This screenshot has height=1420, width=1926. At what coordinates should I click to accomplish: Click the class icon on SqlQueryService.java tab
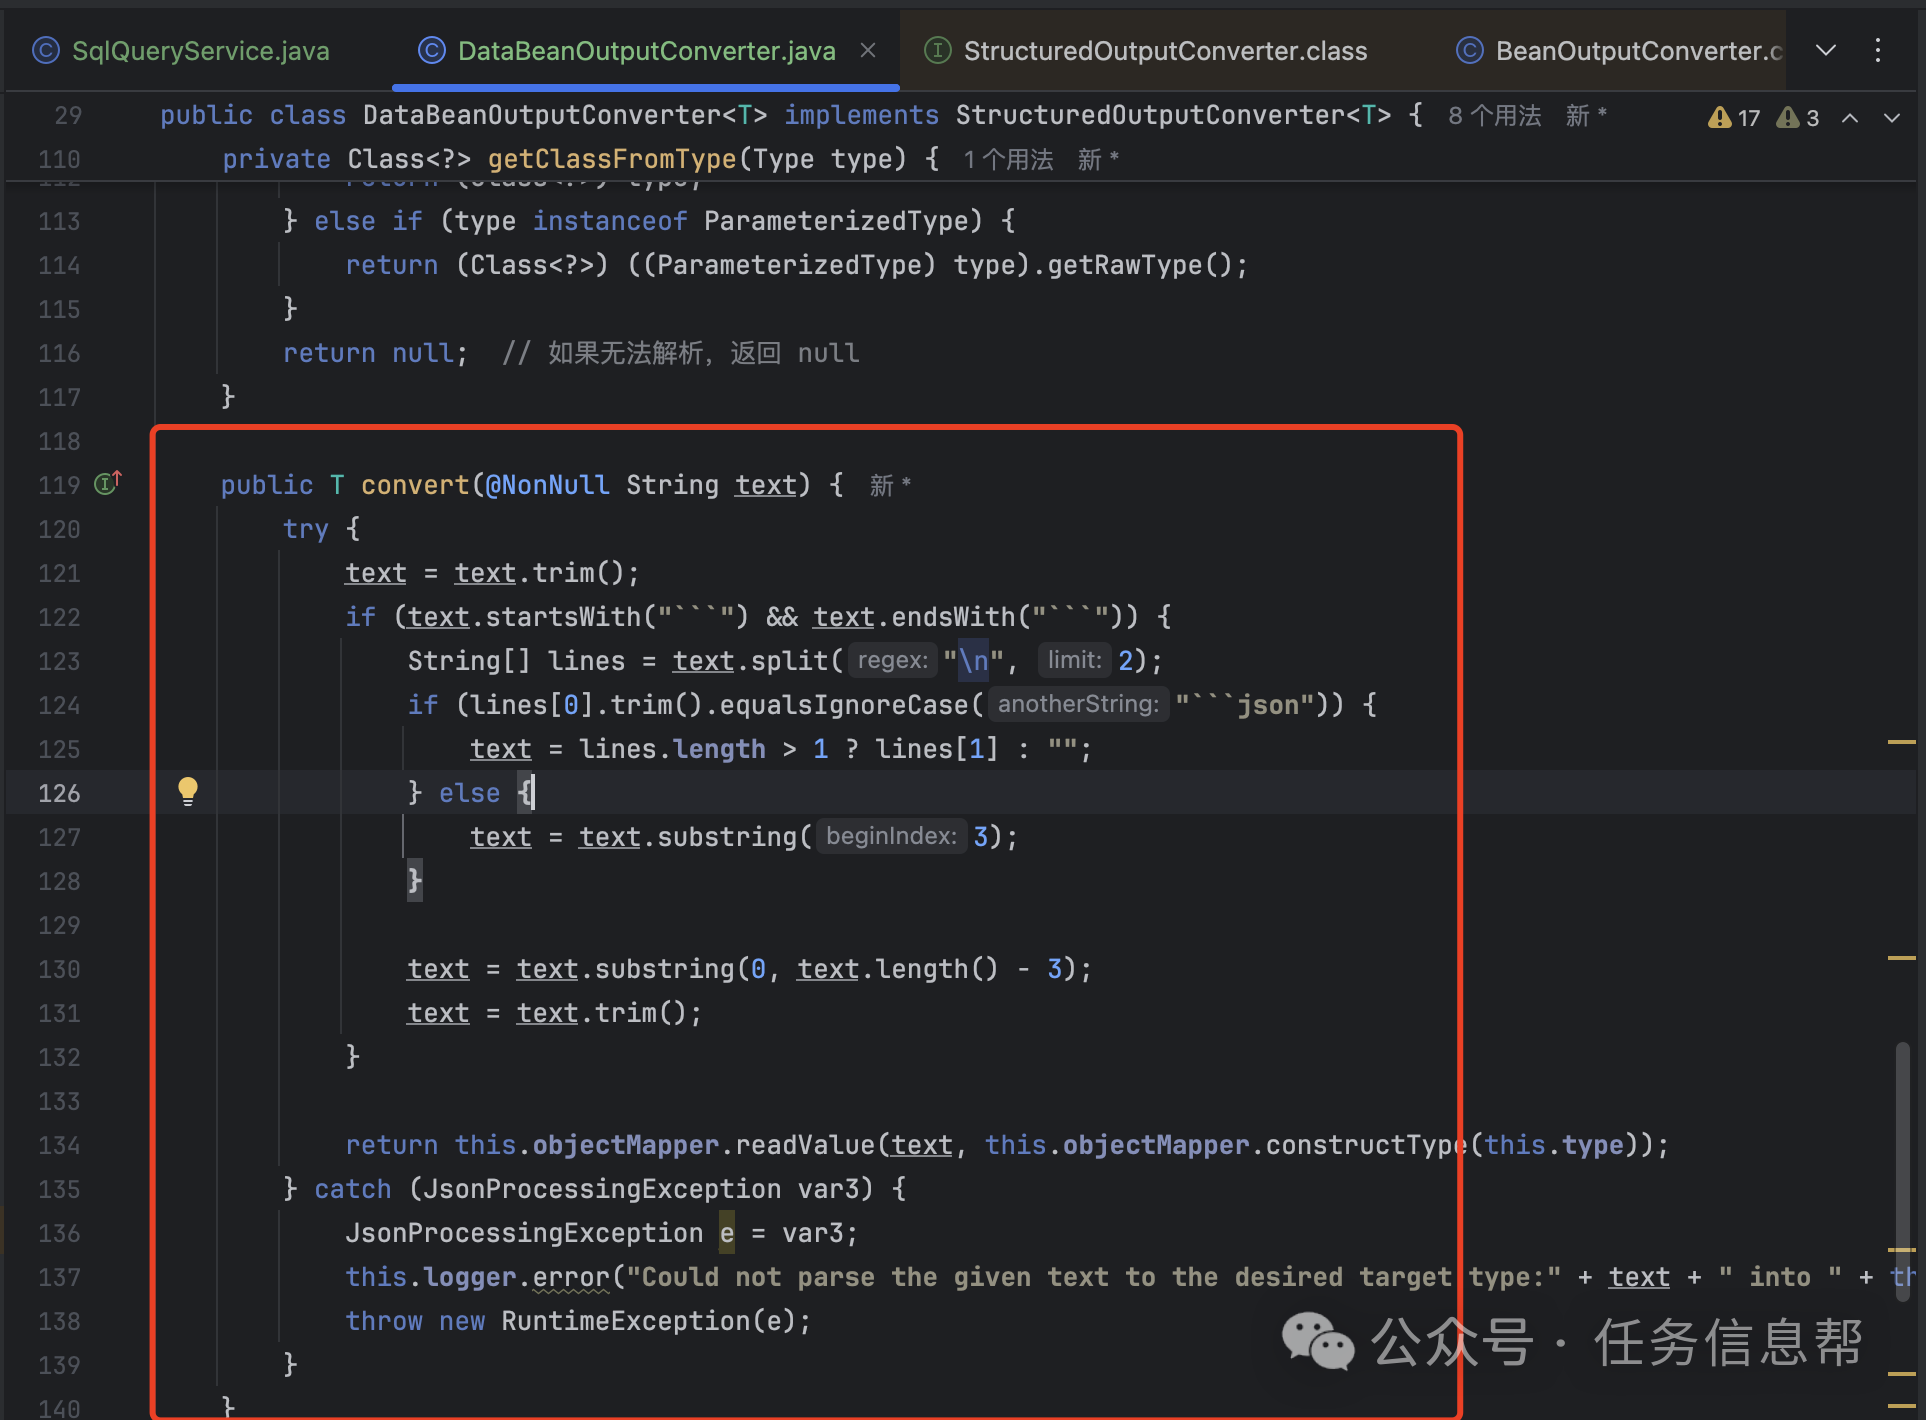click(46, 51)
